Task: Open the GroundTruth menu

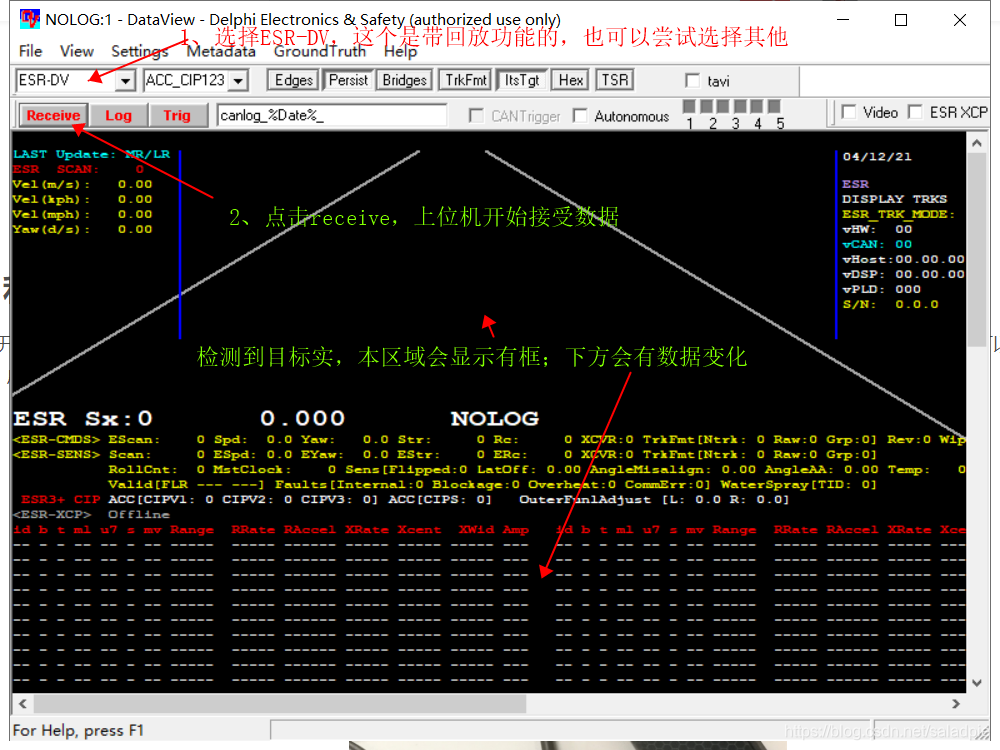Action: tap(320, 51)
